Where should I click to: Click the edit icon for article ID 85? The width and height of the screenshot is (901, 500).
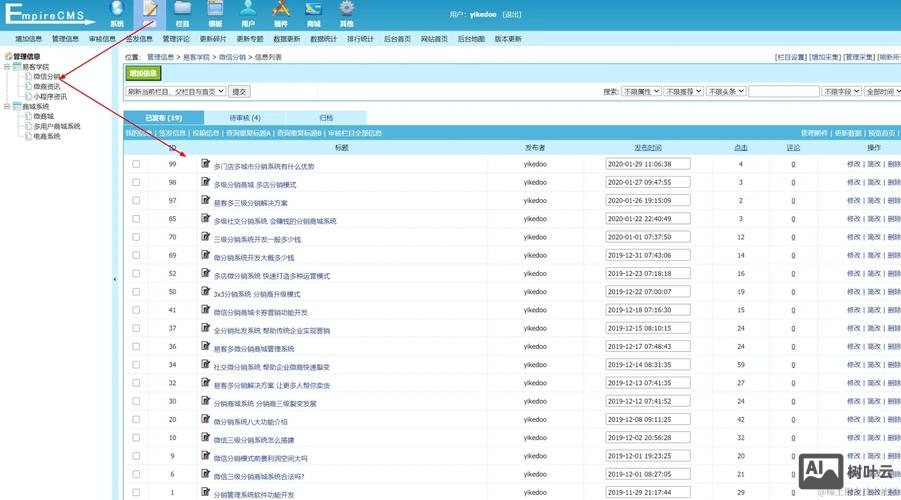point(205,218)
